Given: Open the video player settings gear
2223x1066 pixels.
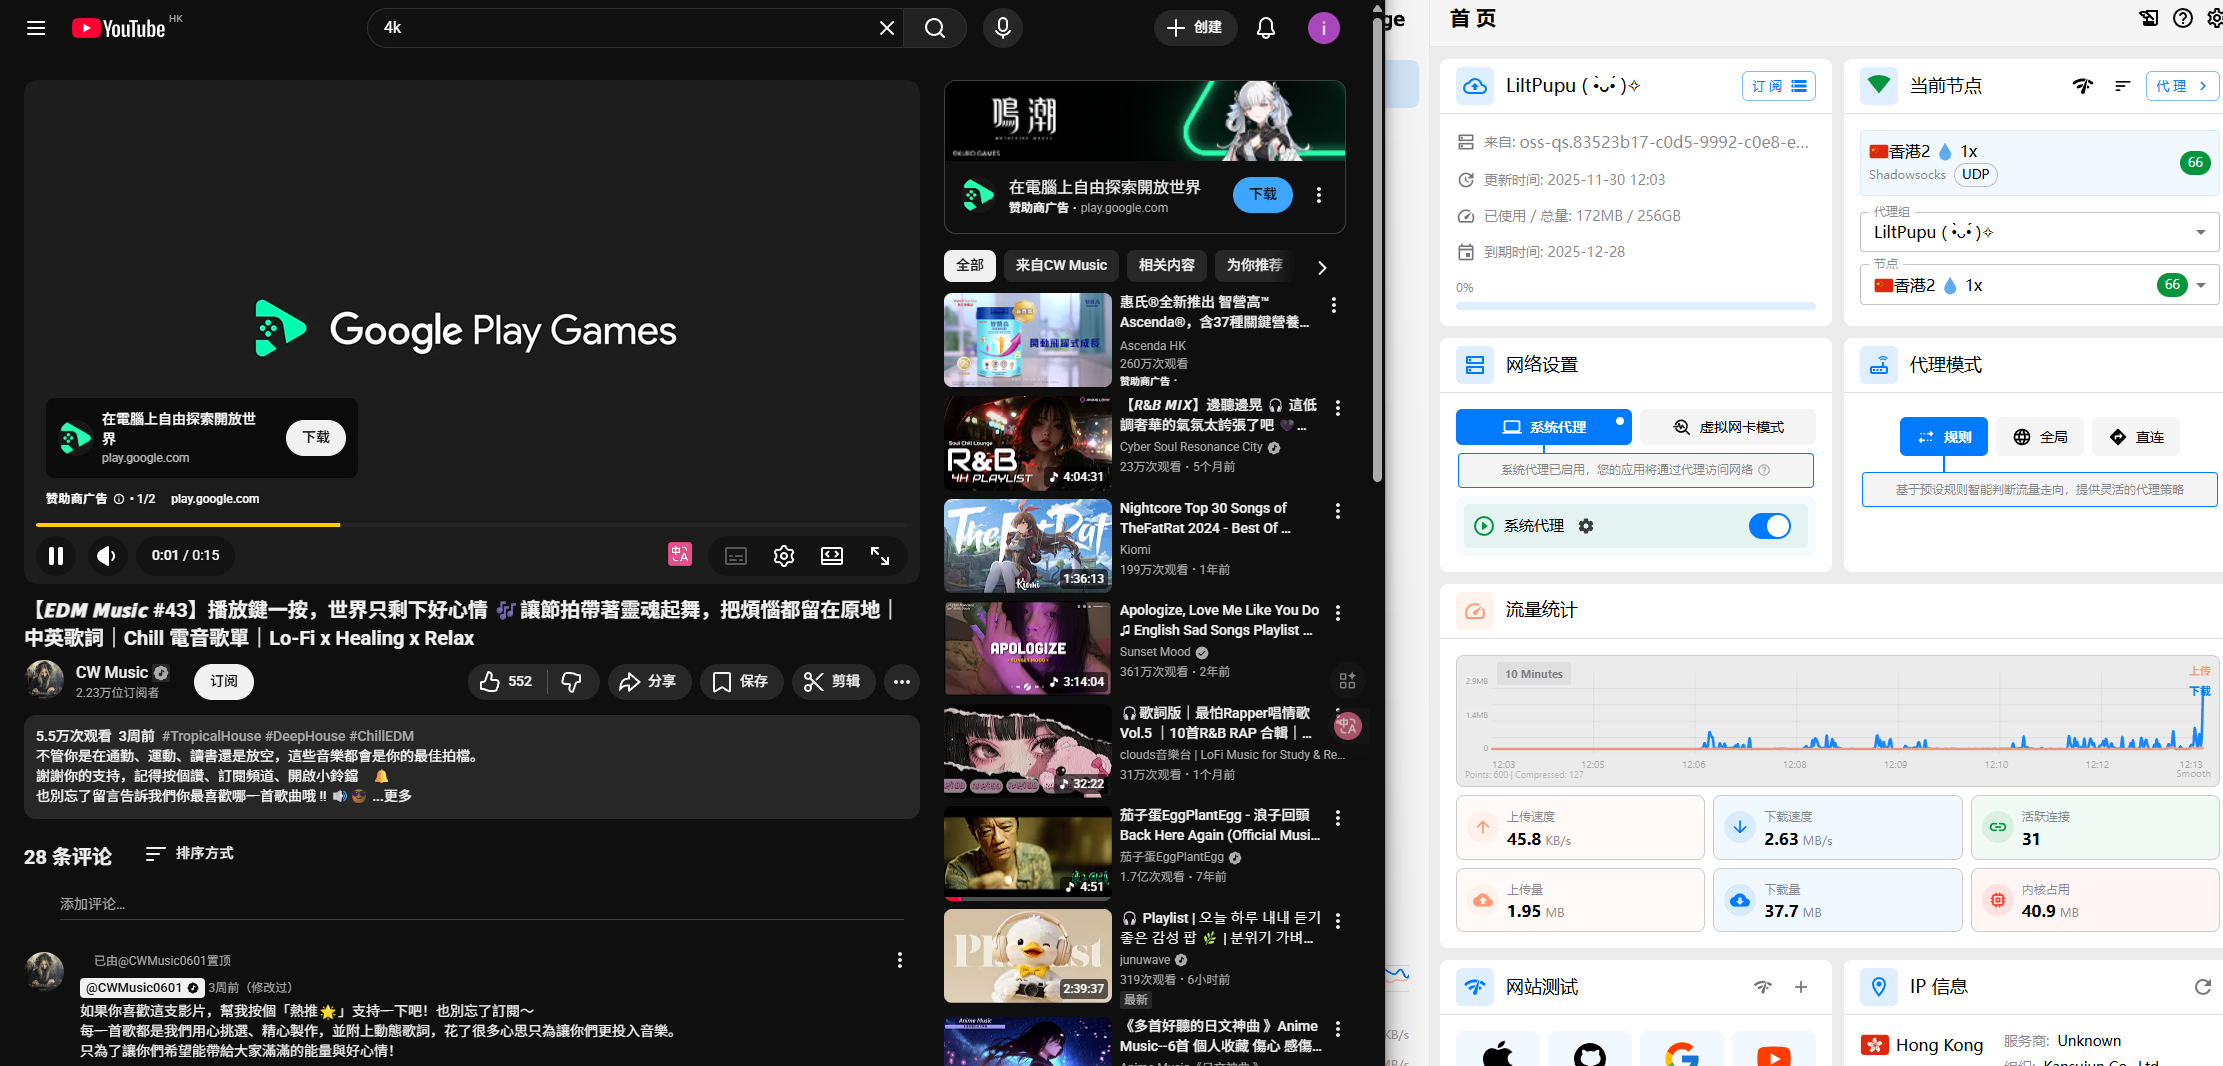Looking at the screenshot, I should (x=784, y=556).
